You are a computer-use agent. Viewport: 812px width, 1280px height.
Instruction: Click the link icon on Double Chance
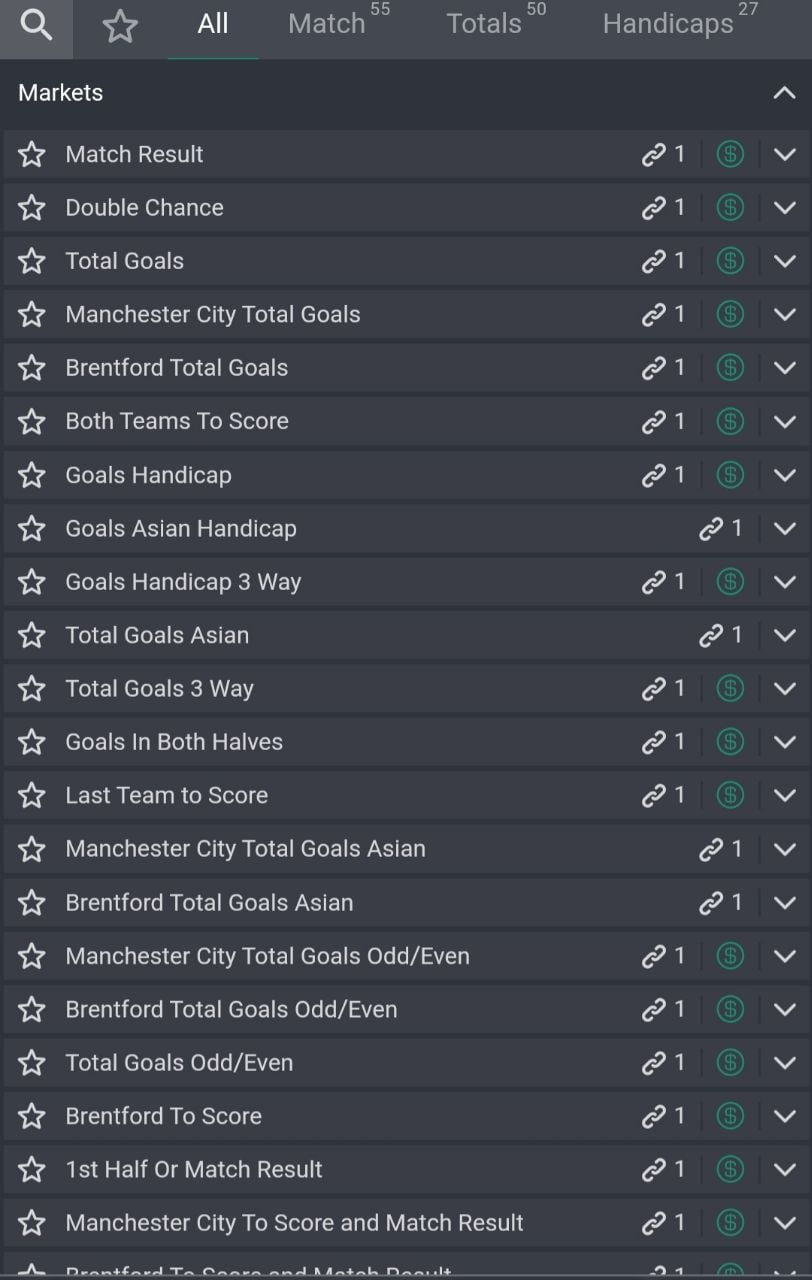(654, 208)
